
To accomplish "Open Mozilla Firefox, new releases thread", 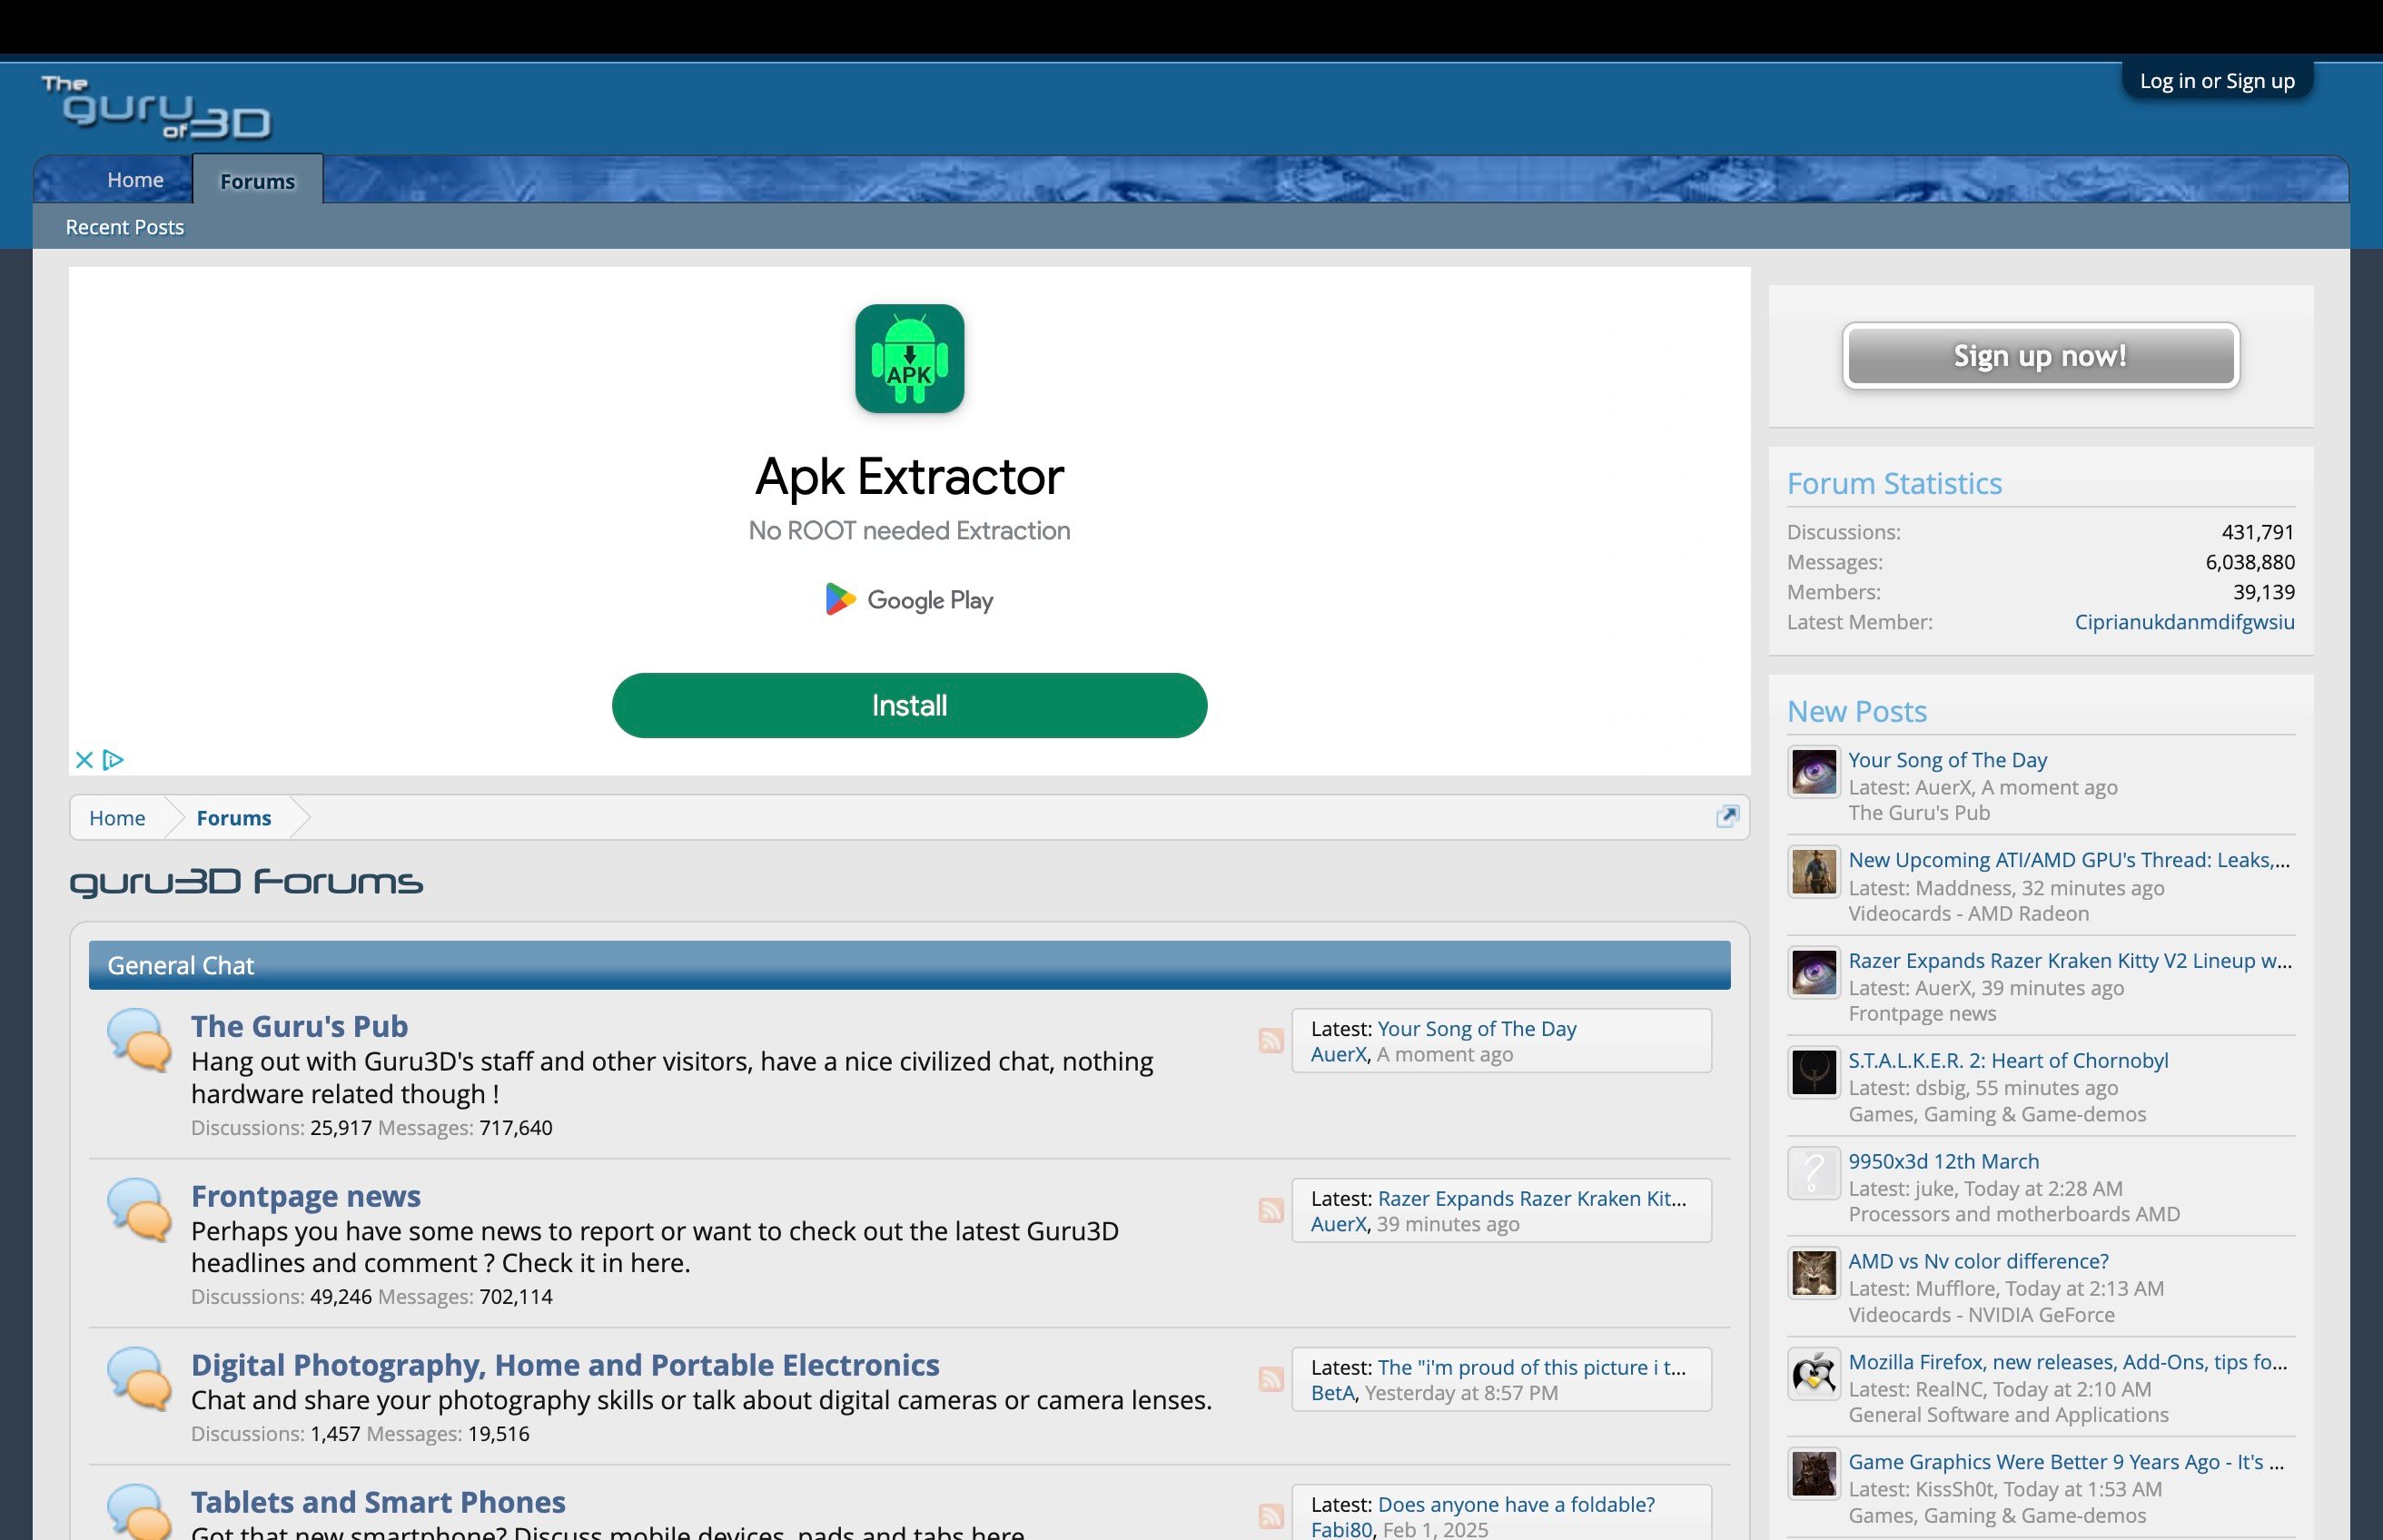I will 2068,1362.
